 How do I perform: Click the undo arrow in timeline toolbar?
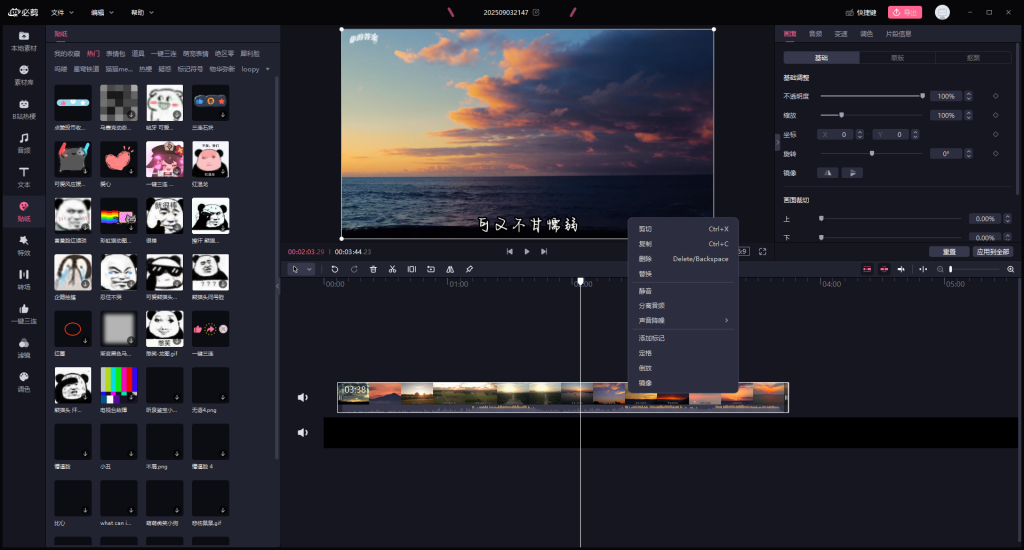tap(334, 269)
